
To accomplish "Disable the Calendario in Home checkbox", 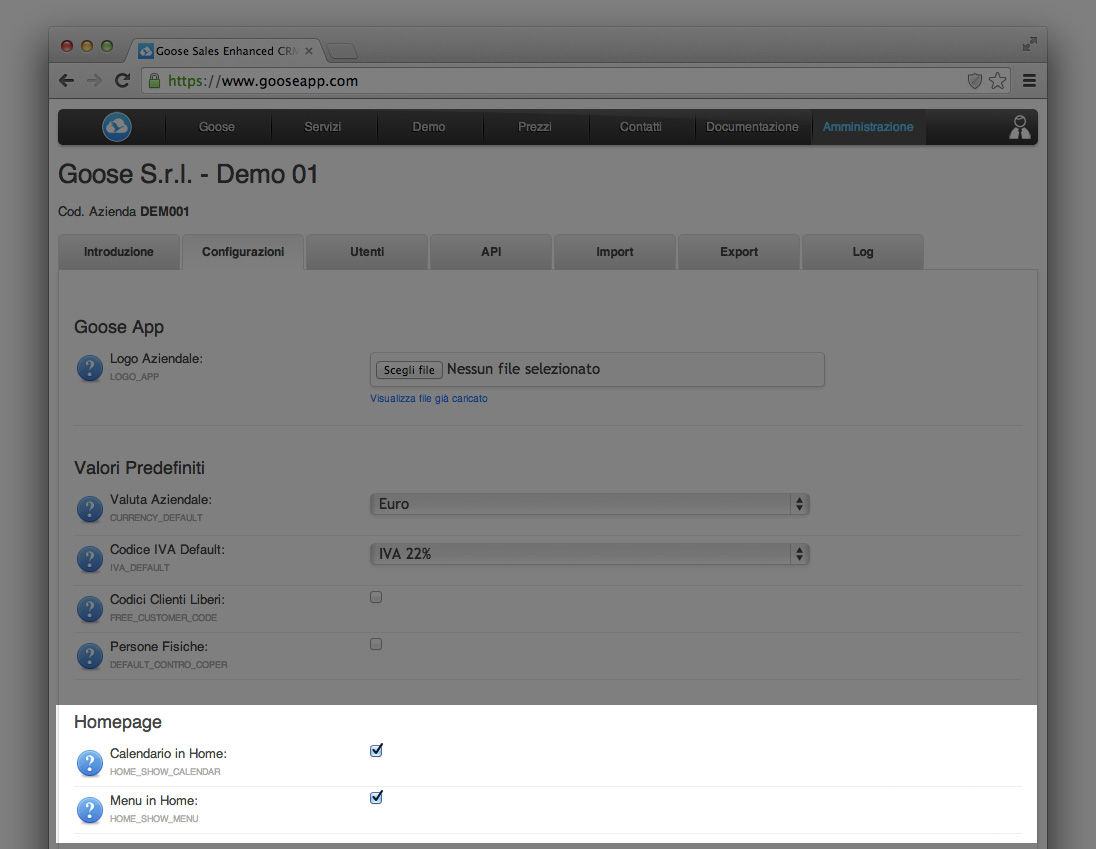I will pos(376,749).
